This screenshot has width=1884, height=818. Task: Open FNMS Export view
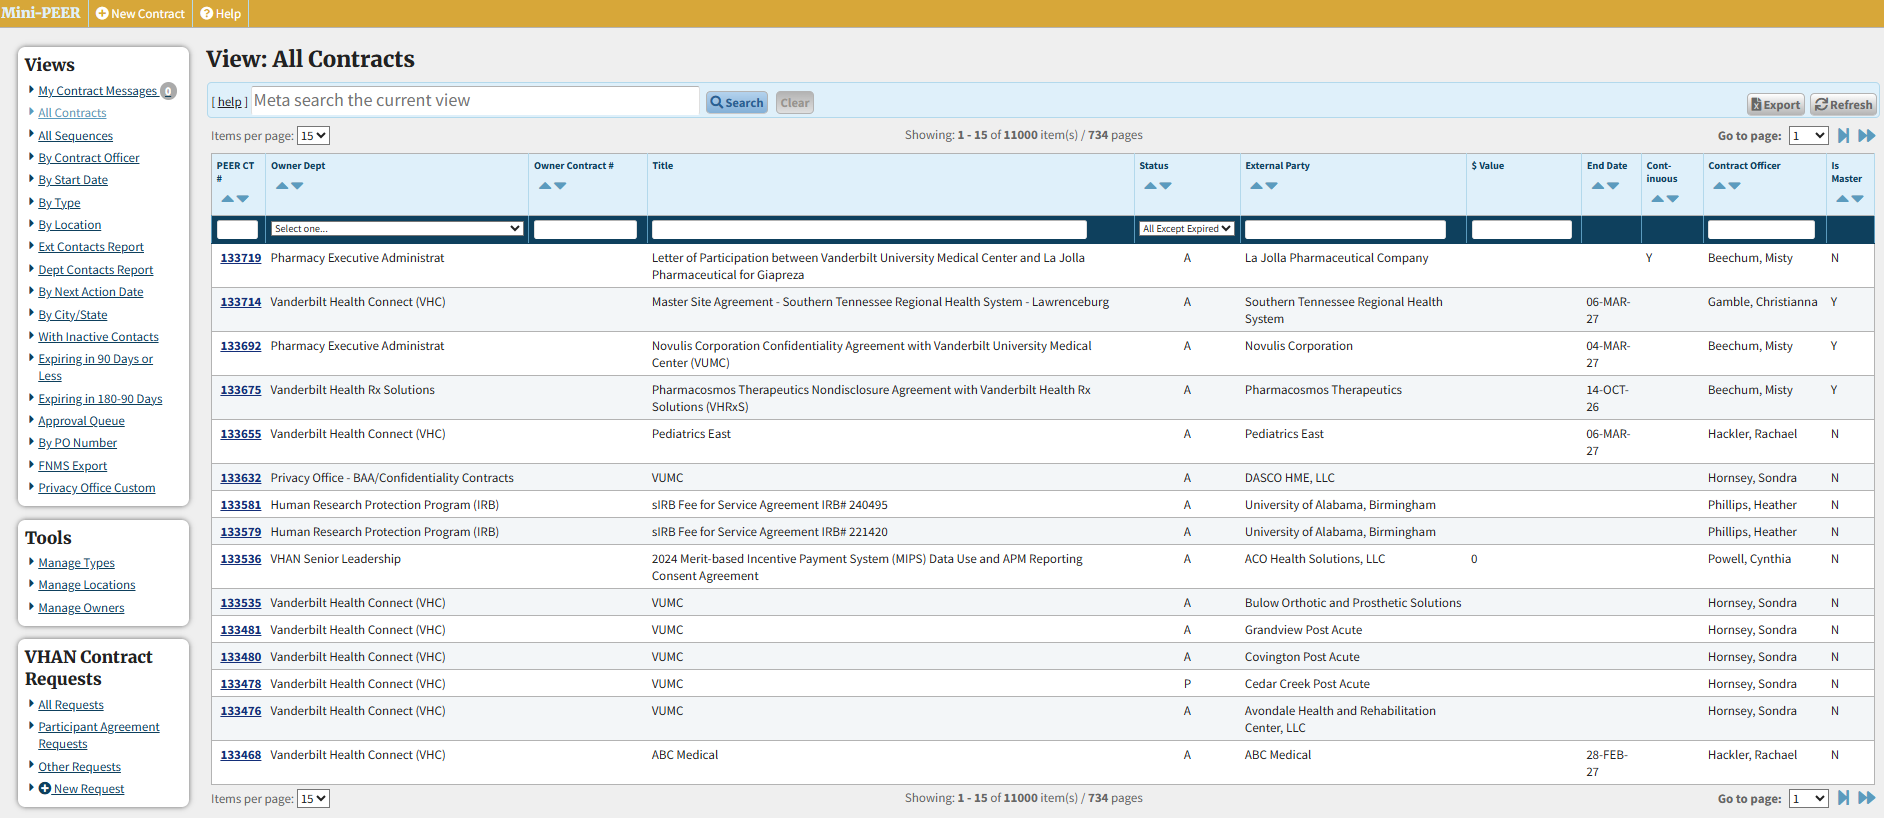(73, 466)
